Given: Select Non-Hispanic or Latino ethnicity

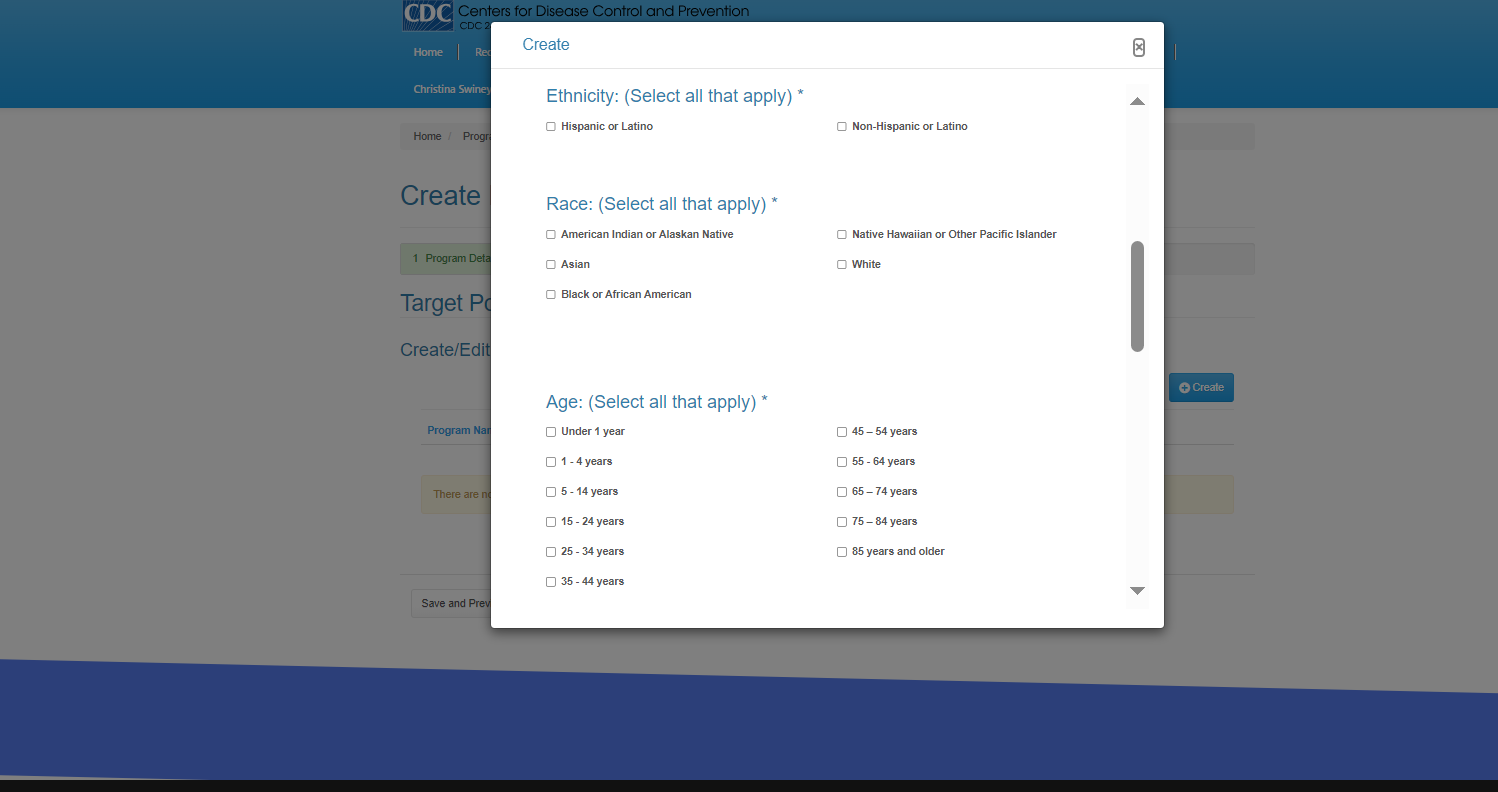Looking at the screenshot, I should coord(842,127).
